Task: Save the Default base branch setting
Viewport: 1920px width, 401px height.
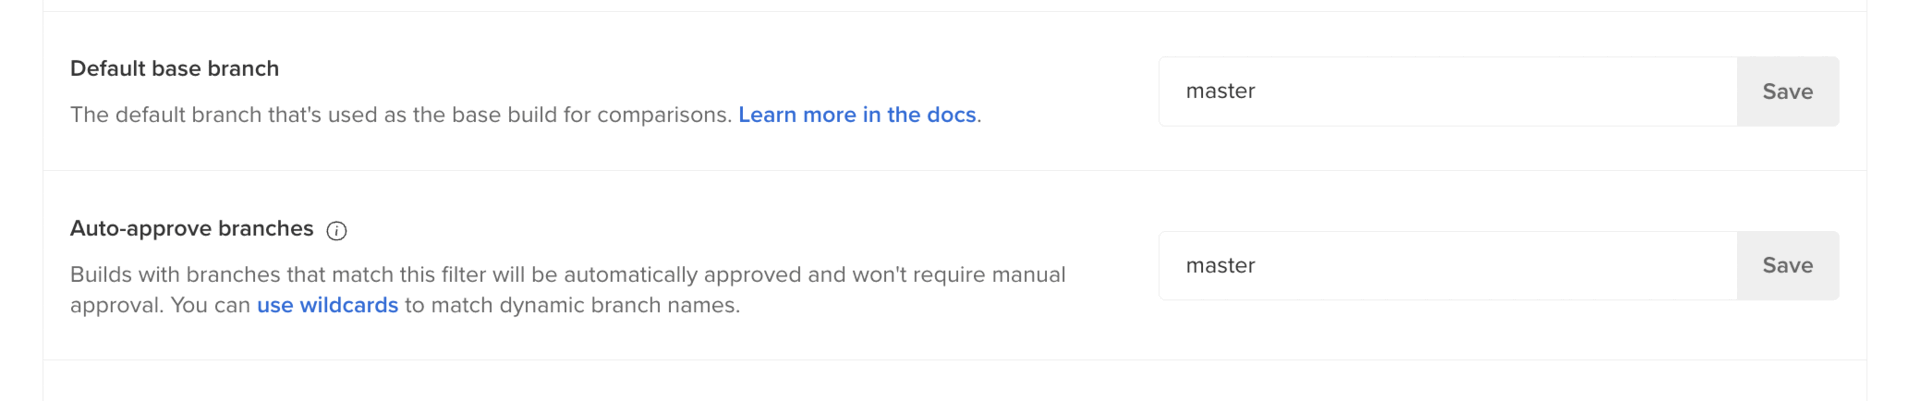Action: click(1787, 92)
